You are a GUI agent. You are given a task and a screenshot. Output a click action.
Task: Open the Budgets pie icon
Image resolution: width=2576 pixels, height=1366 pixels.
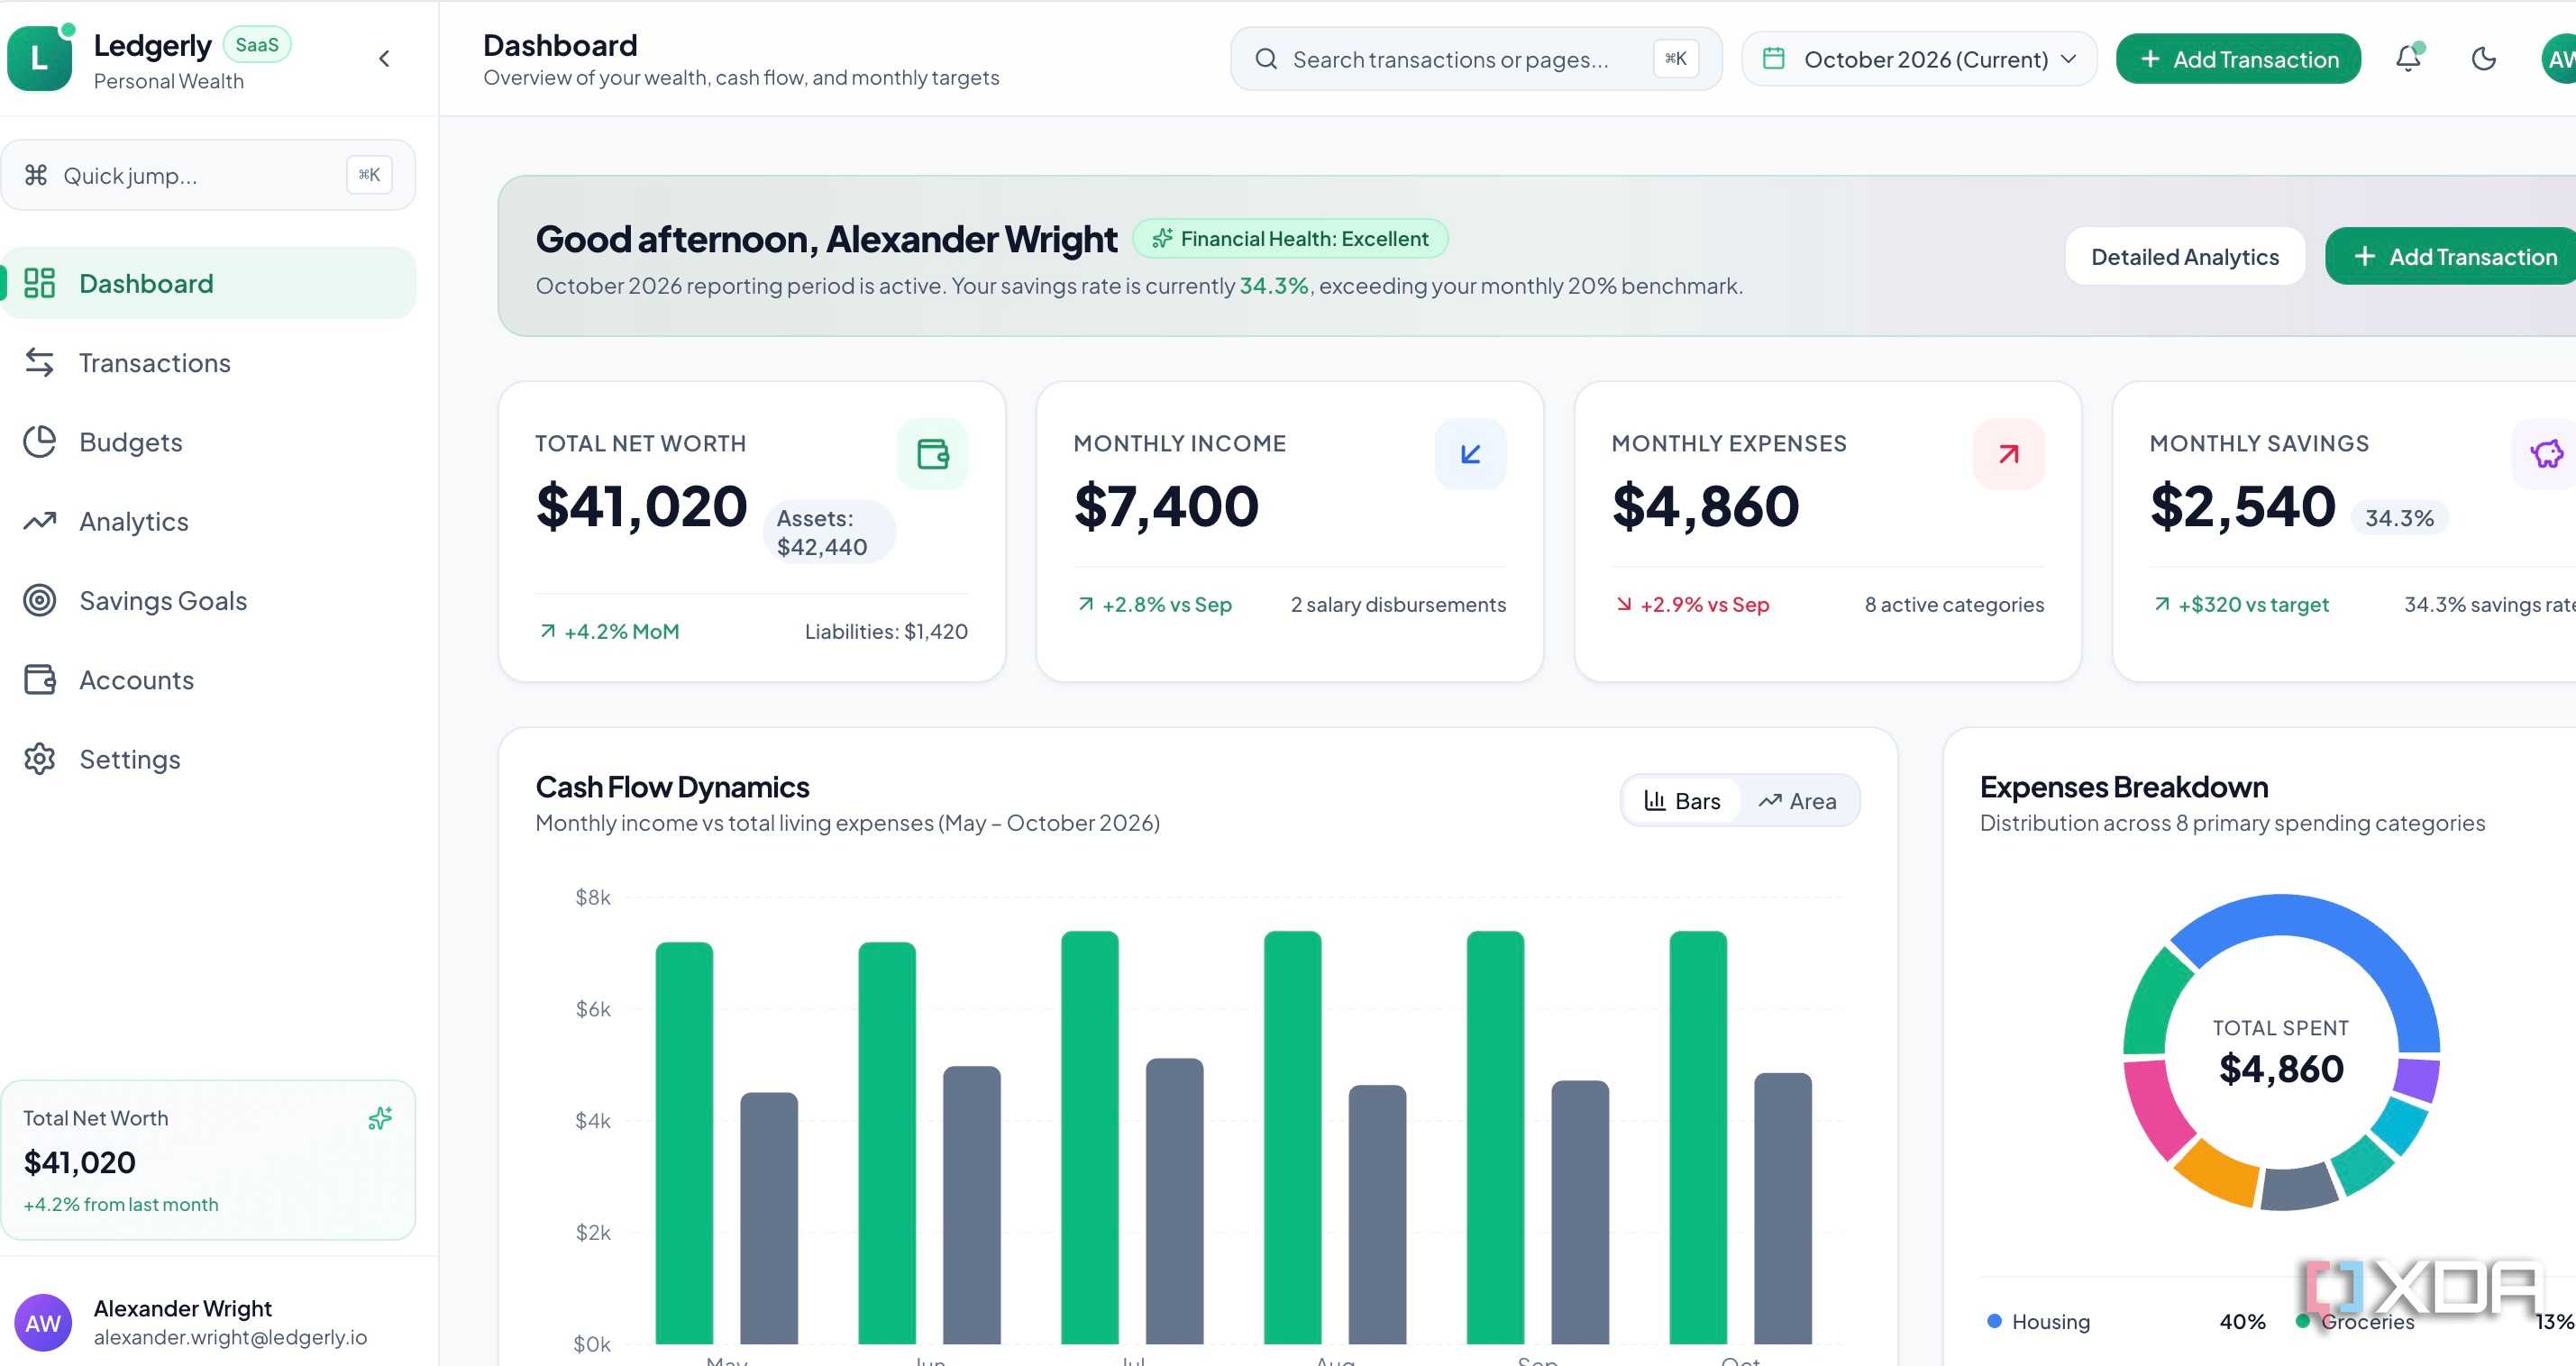(40, 442)
